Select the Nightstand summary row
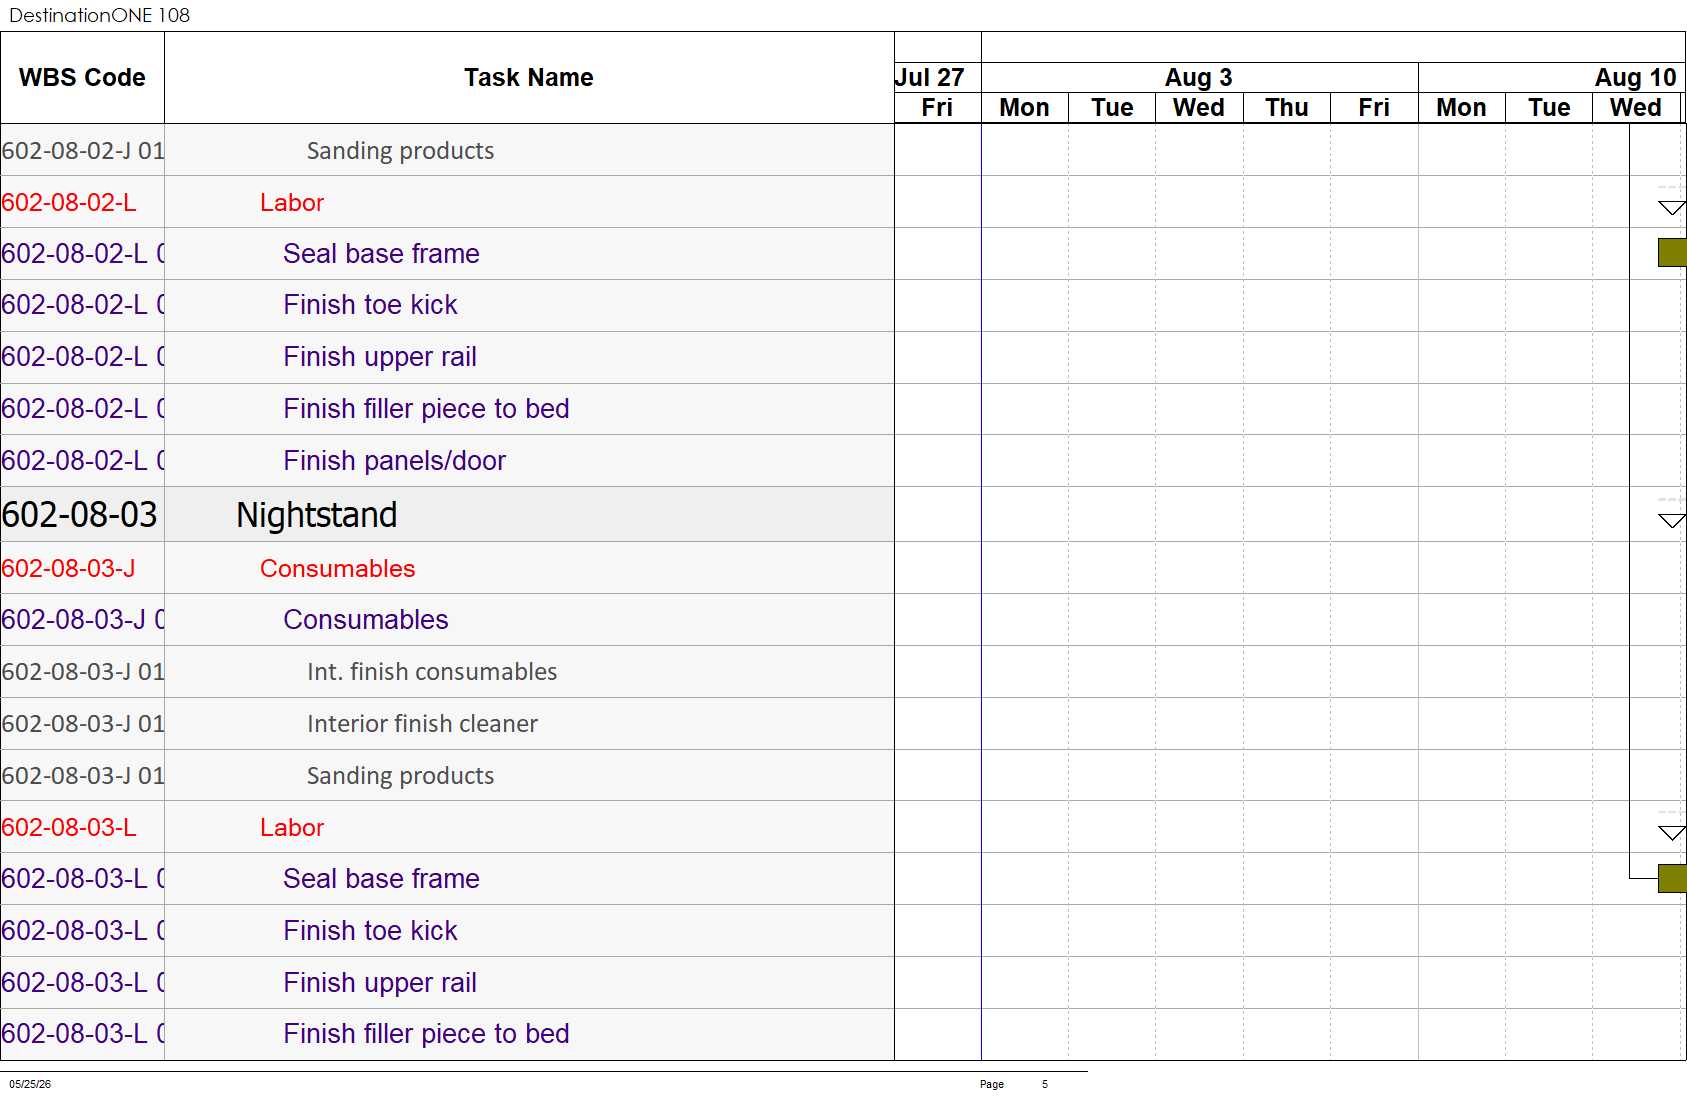1687x1097 pixels. click(447, 515)
